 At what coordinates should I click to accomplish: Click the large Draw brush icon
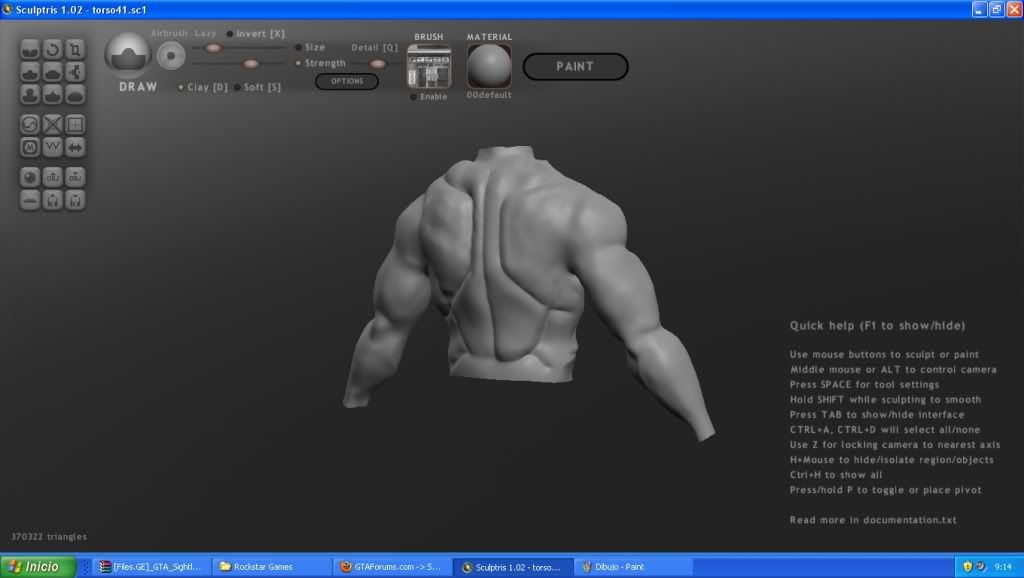coord(128,55)
